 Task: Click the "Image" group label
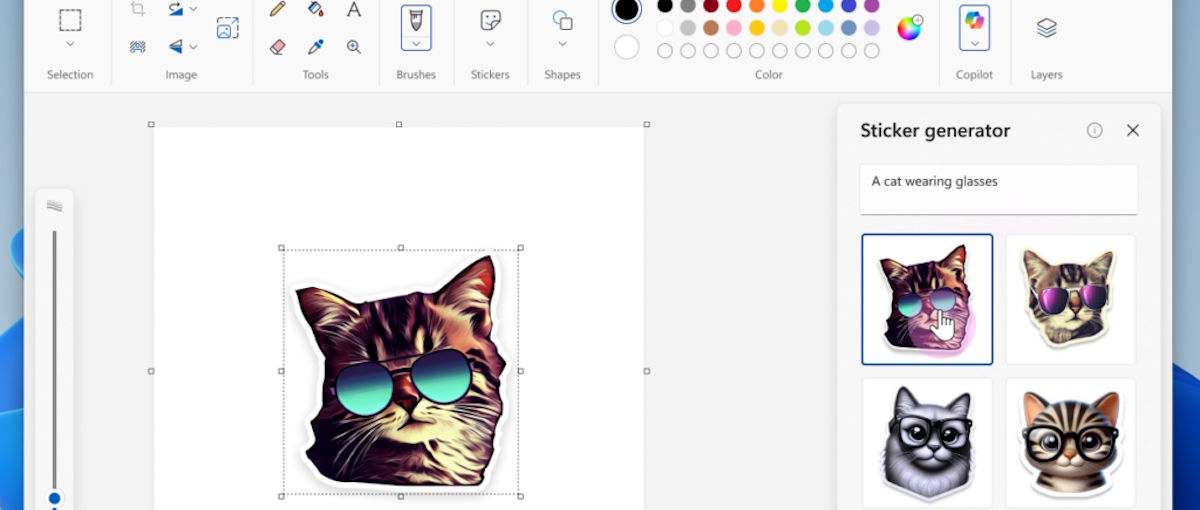point(181,75)
